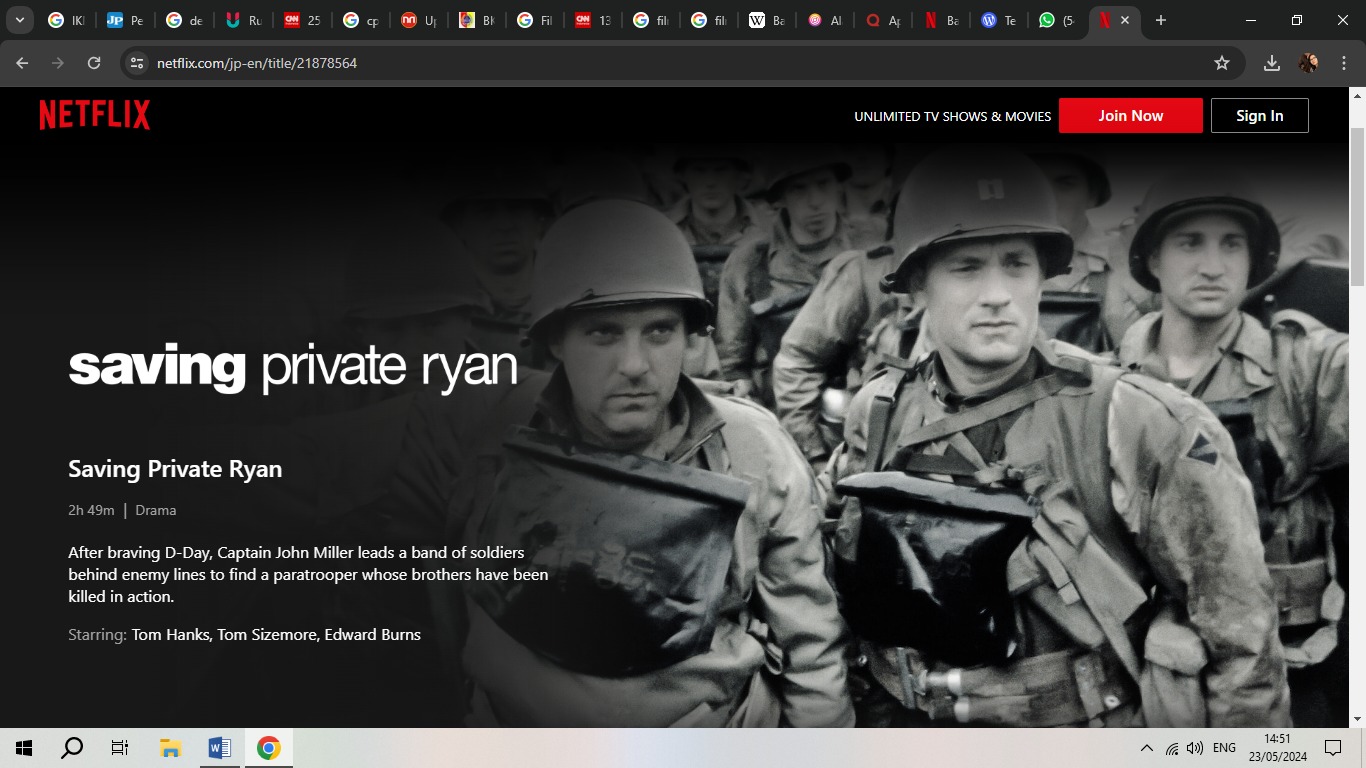Click the stylized "saving private ryan" title logo
This screenshot has height=768, width=1366.
[293, 368]
